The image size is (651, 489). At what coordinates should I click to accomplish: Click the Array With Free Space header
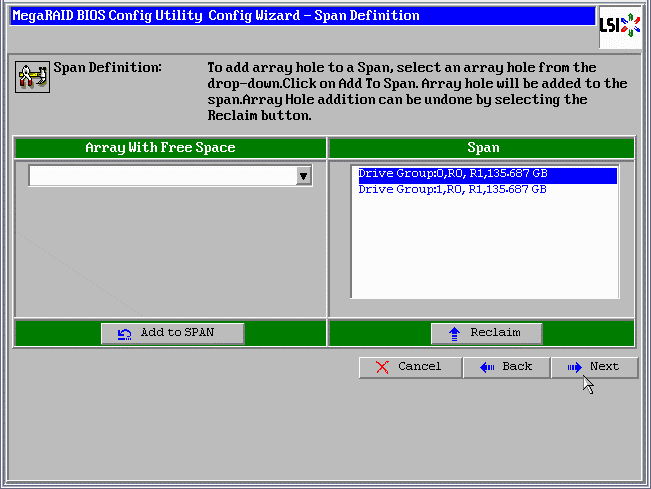click(x=170, y=148)
